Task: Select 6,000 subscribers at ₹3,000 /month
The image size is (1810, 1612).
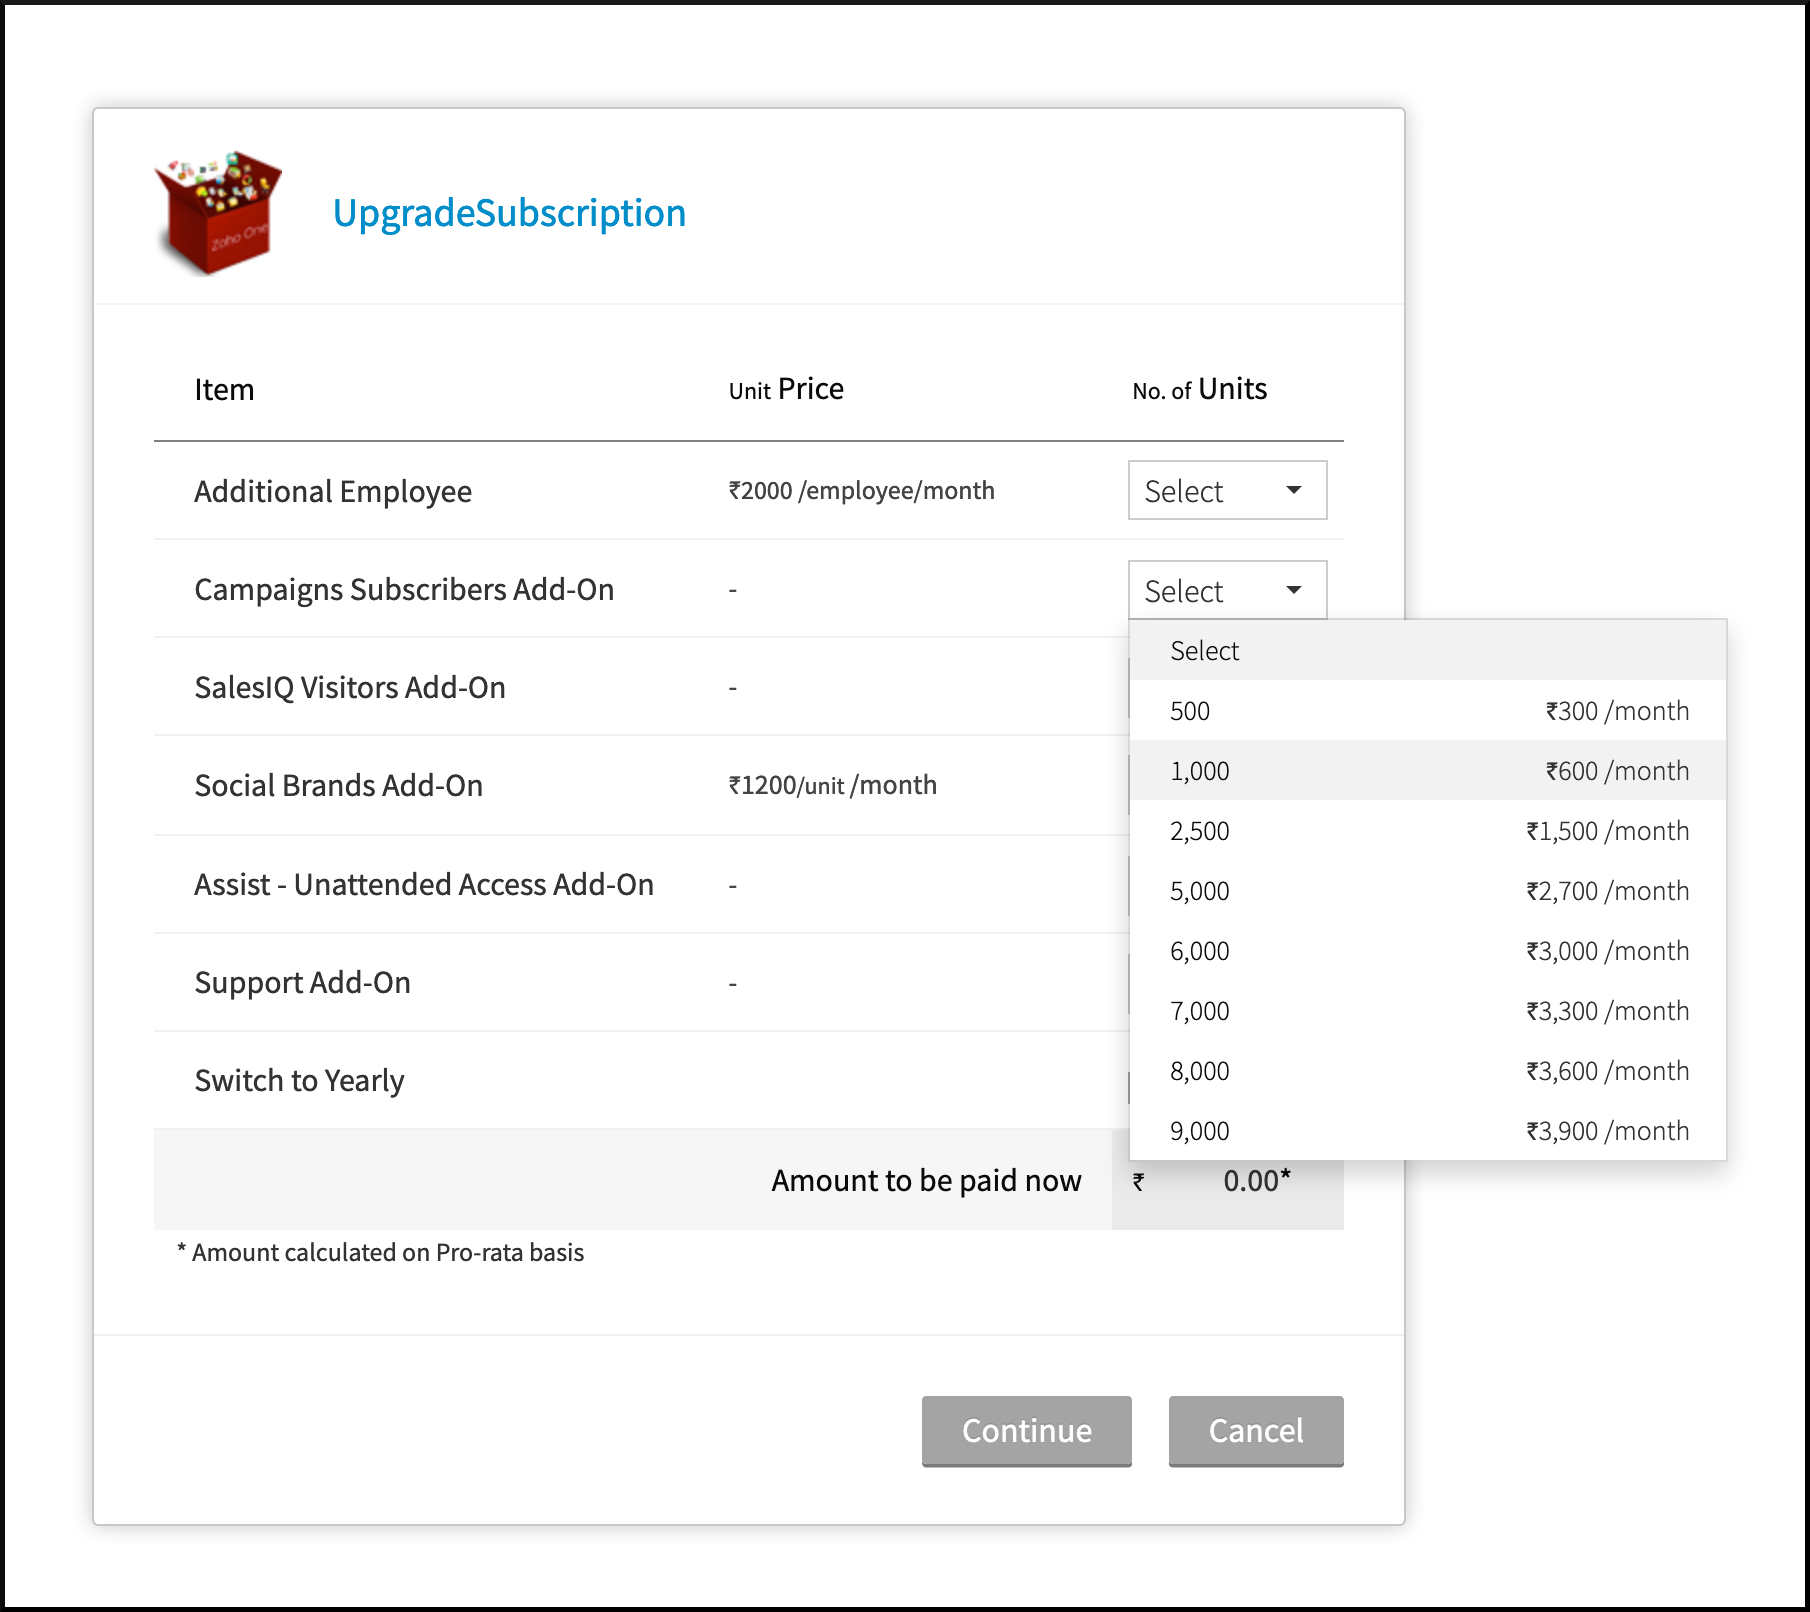Action: pos(1427,950)
